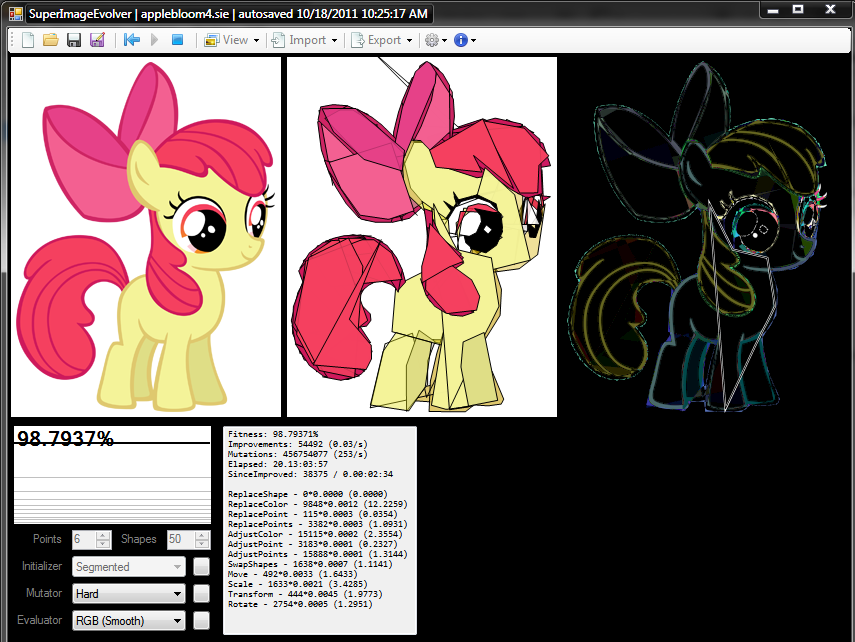The width and height of the screenshot is (855, 642).
Task: Click the 'ReplacePoint - 115' stats line
Action: click(313, 514)
